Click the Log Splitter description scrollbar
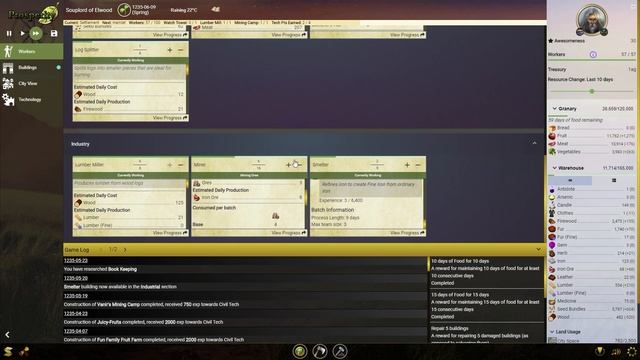 (x=187, y=70)
